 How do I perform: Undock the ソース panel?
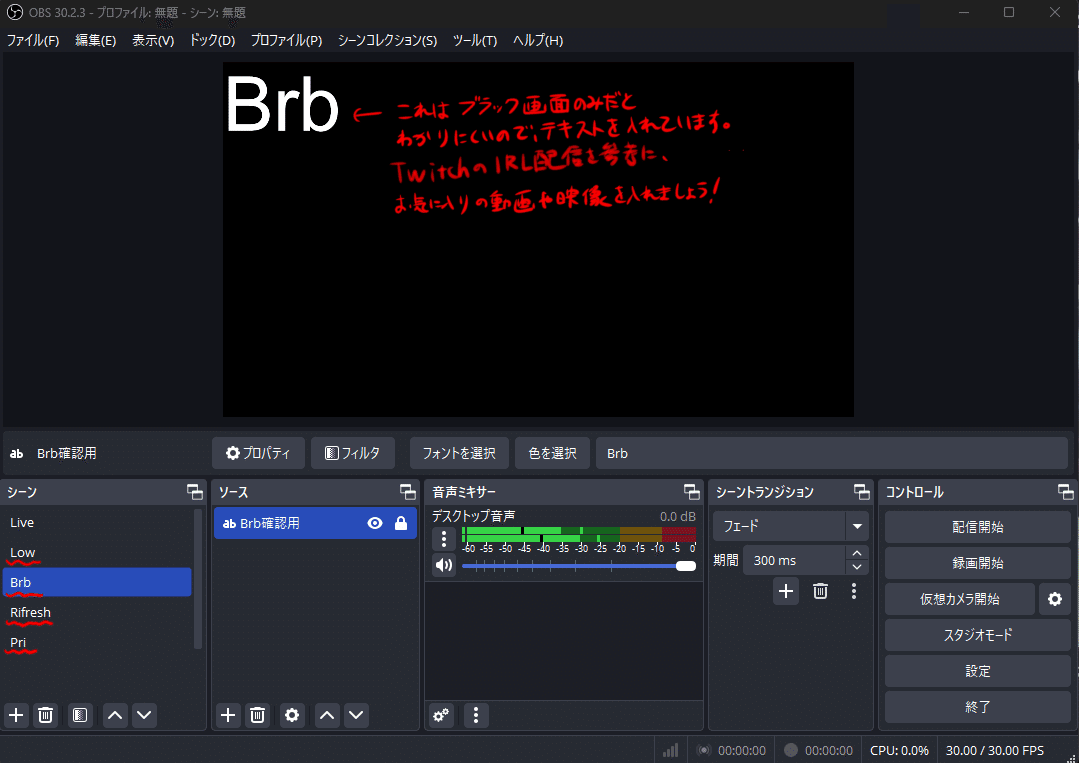click(408, 492)
